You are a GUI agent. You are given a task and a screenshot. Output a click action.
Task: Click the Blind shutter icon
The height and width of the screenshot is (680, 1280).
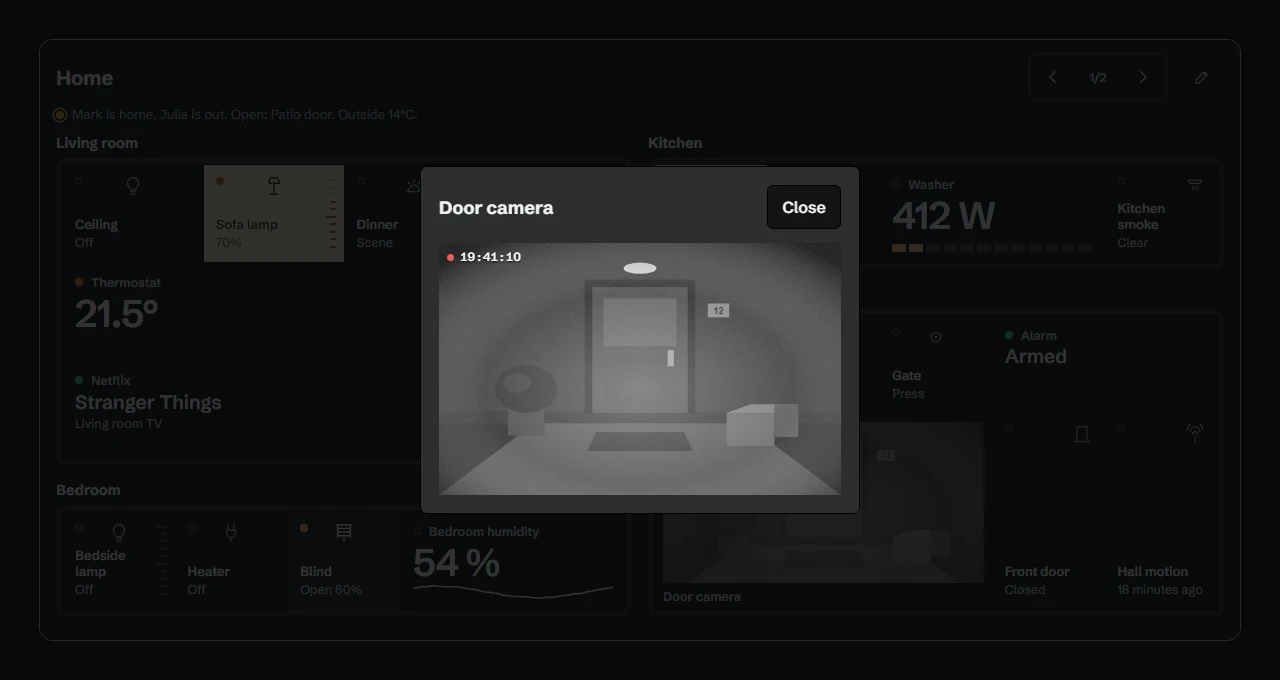click(344, 533)
